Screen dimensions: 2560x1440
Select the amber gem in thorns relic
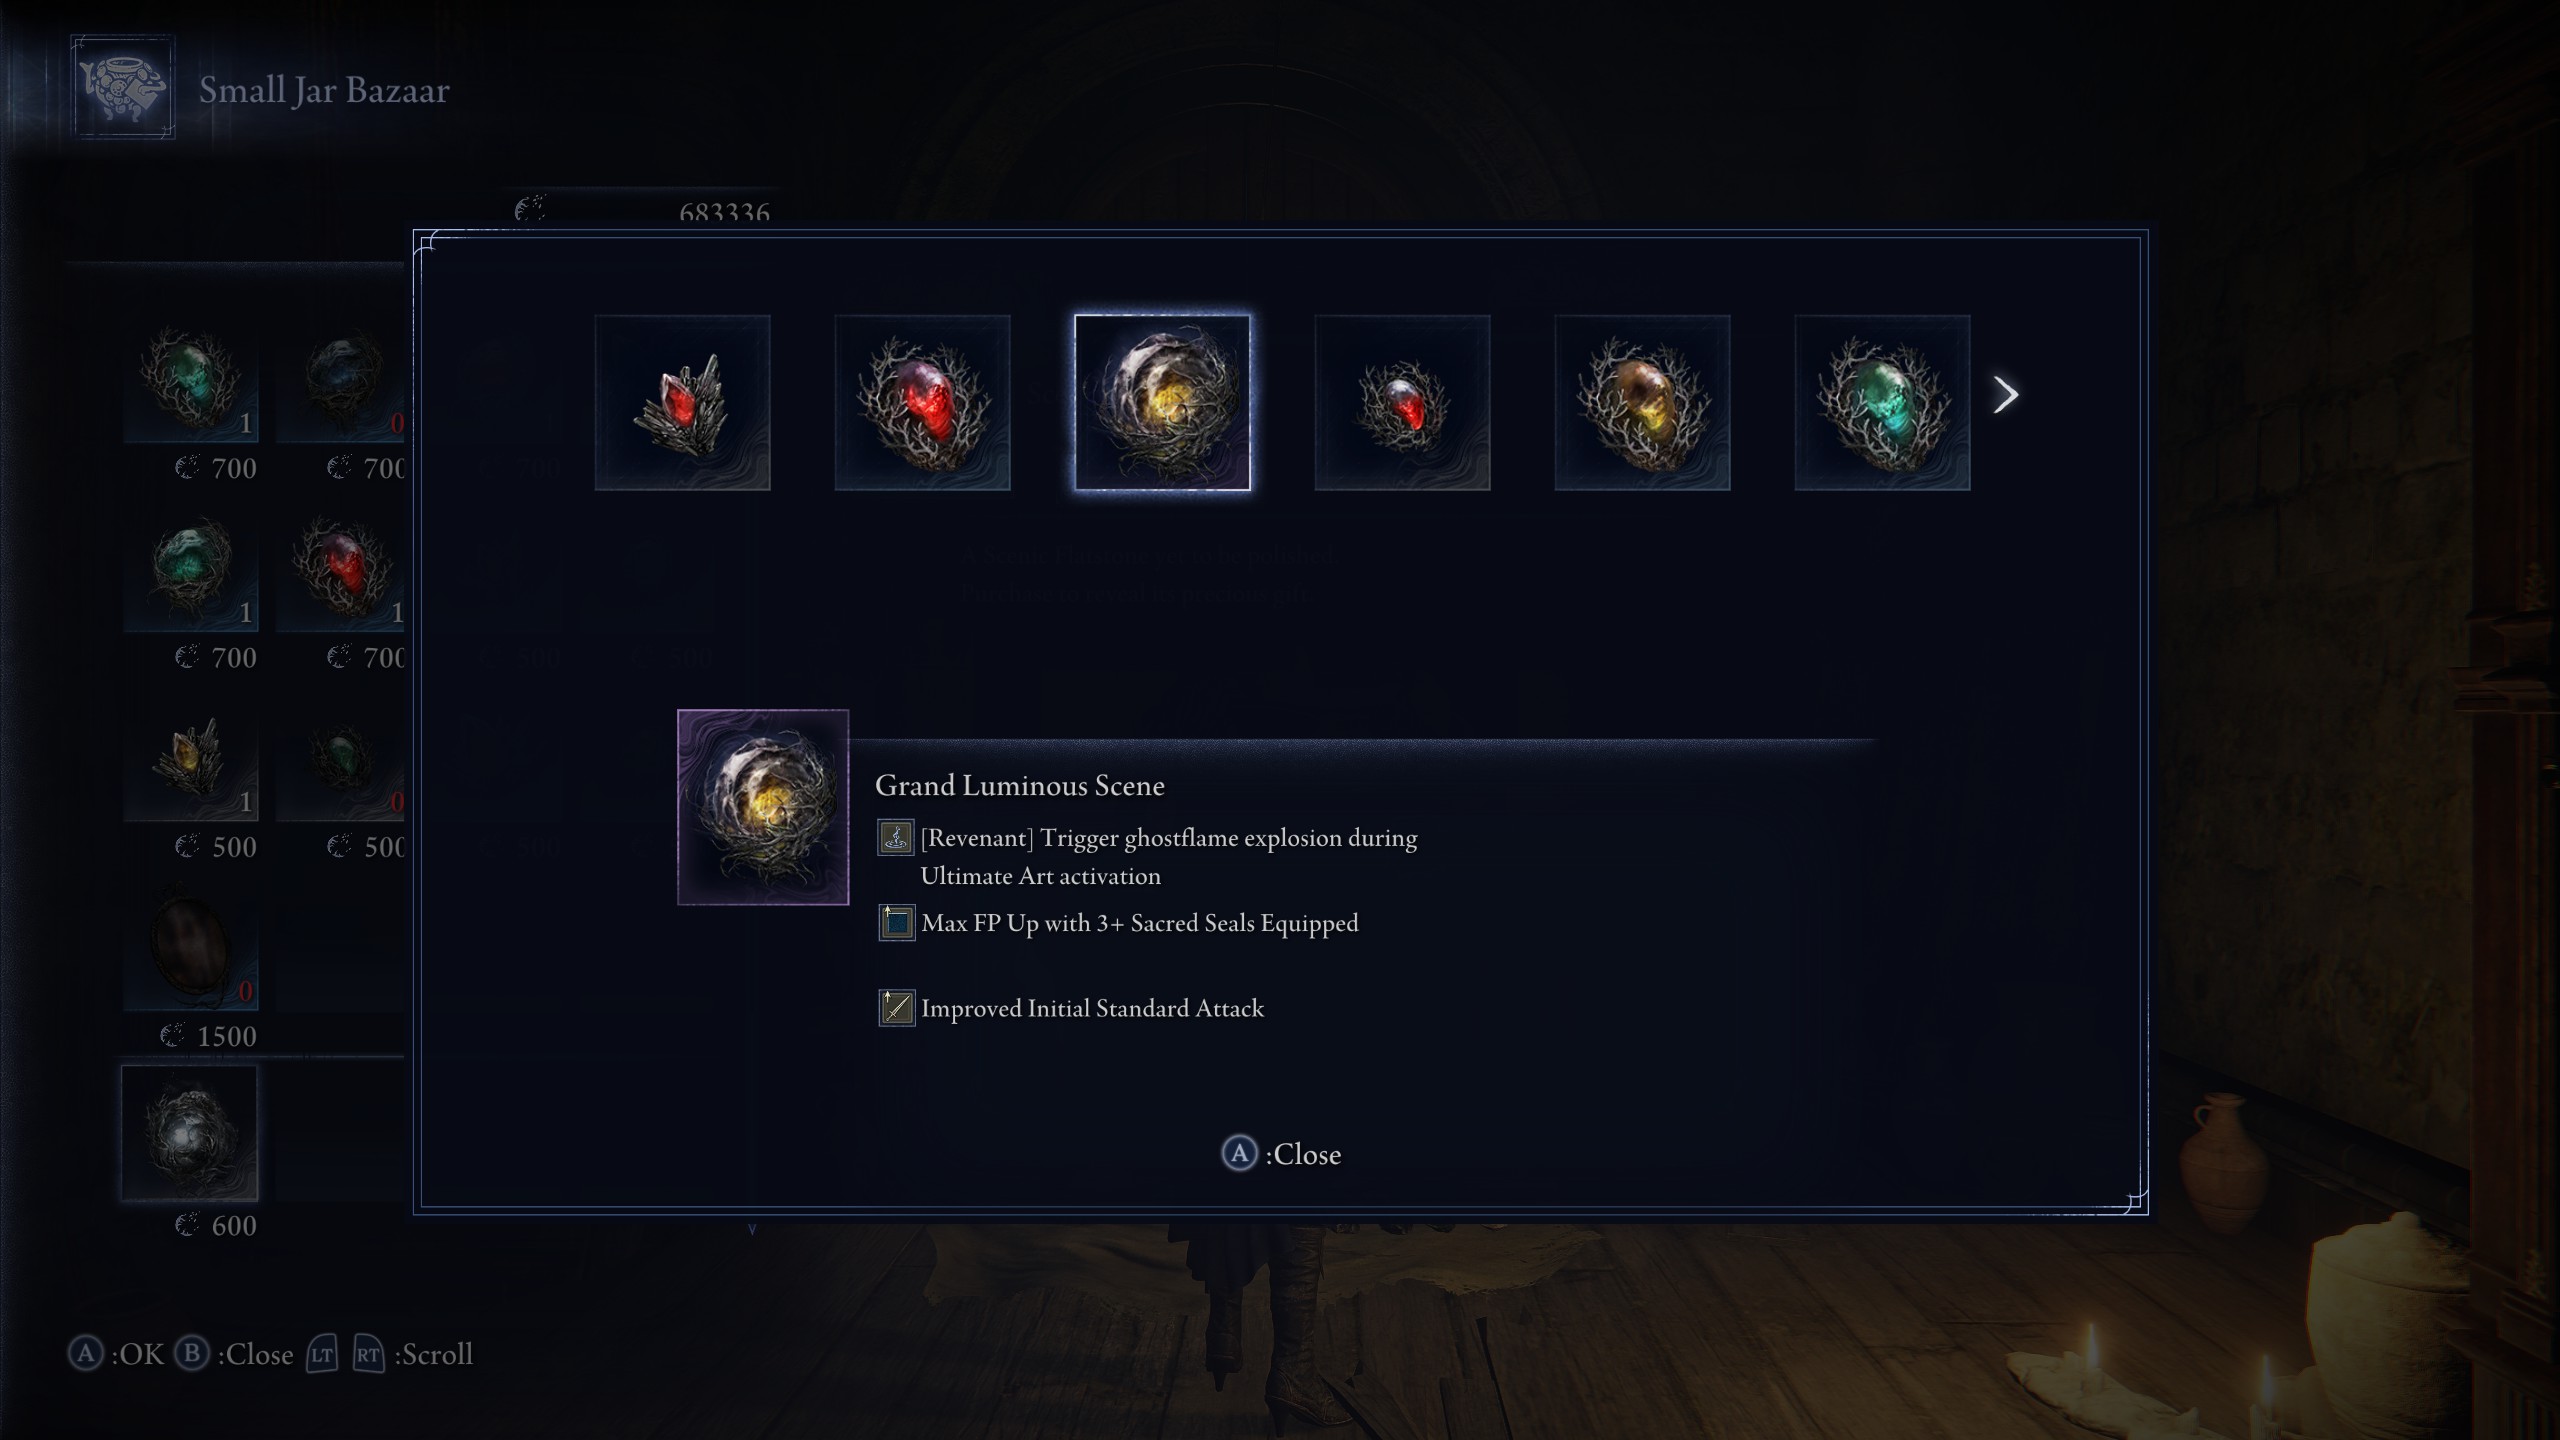tap(1642, 403)
